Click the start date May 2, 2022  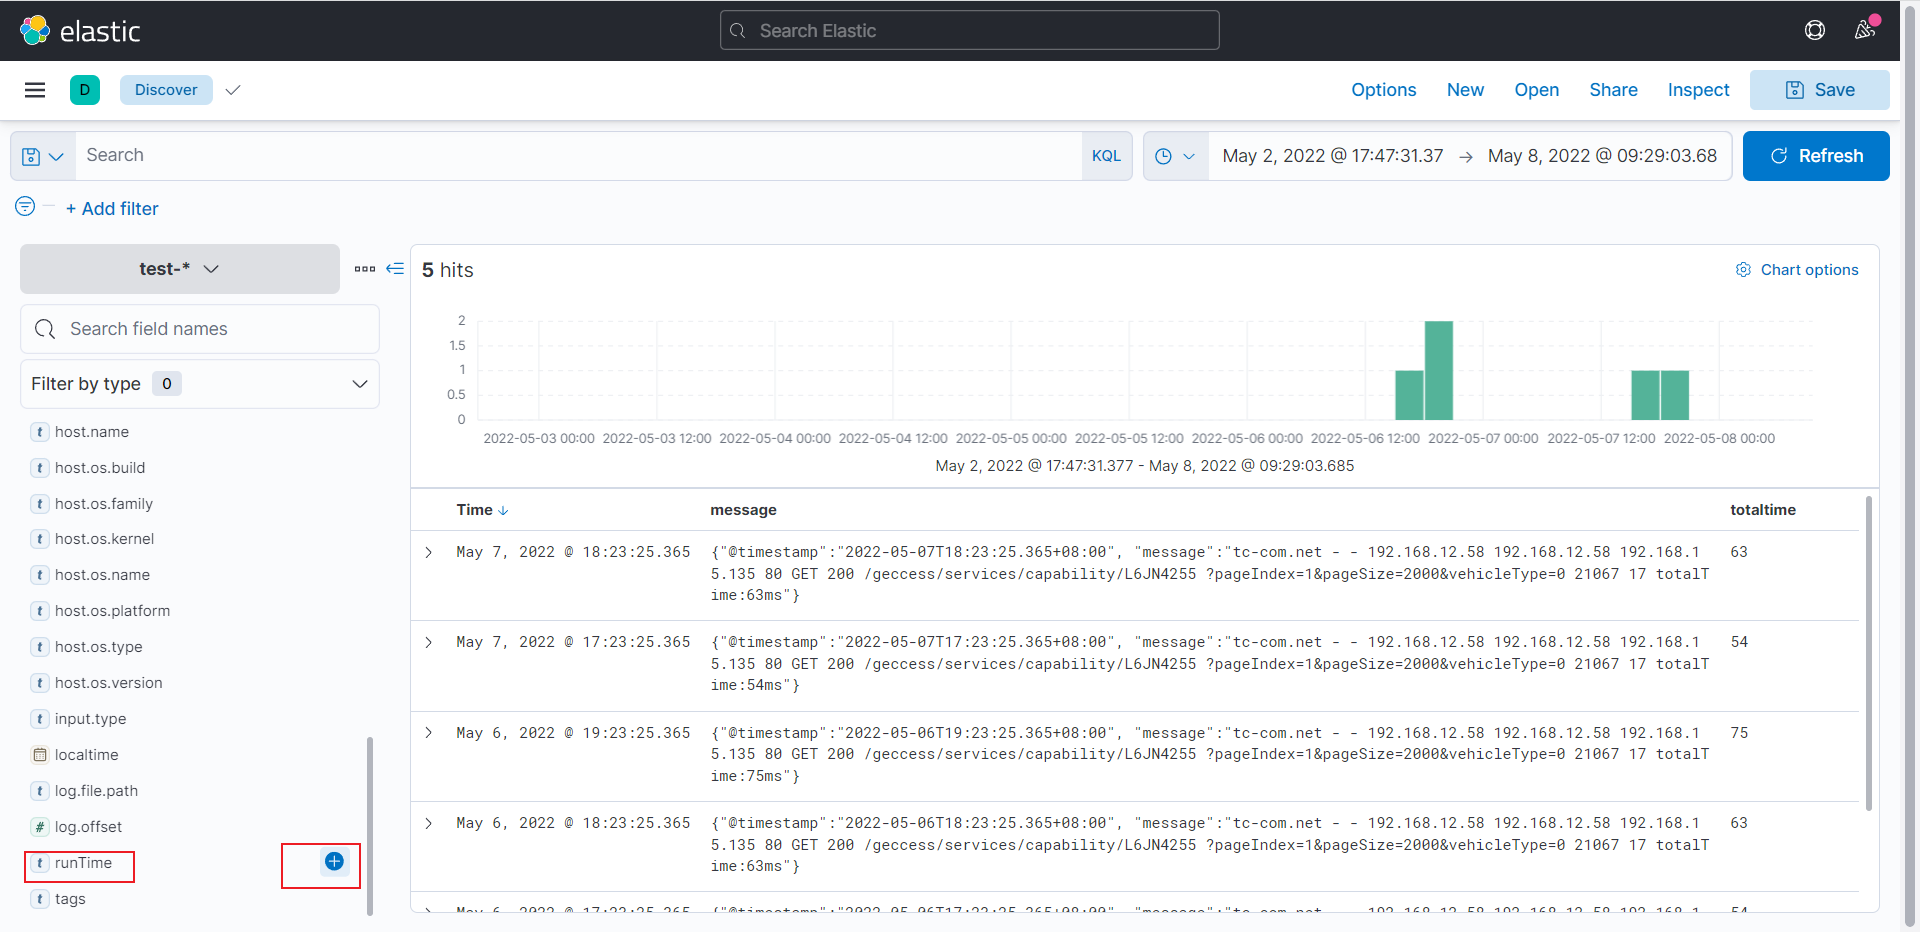click(1333, 156)
